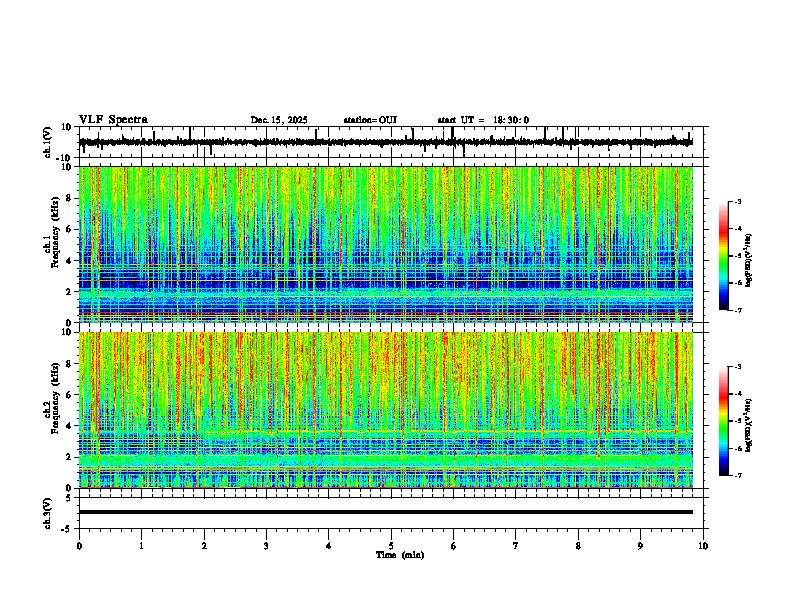Image resolution: width=792 pixels, height=612 pixels.
Task: Click the 'VLF Spectra' title text
Action: tap(113, 120)
